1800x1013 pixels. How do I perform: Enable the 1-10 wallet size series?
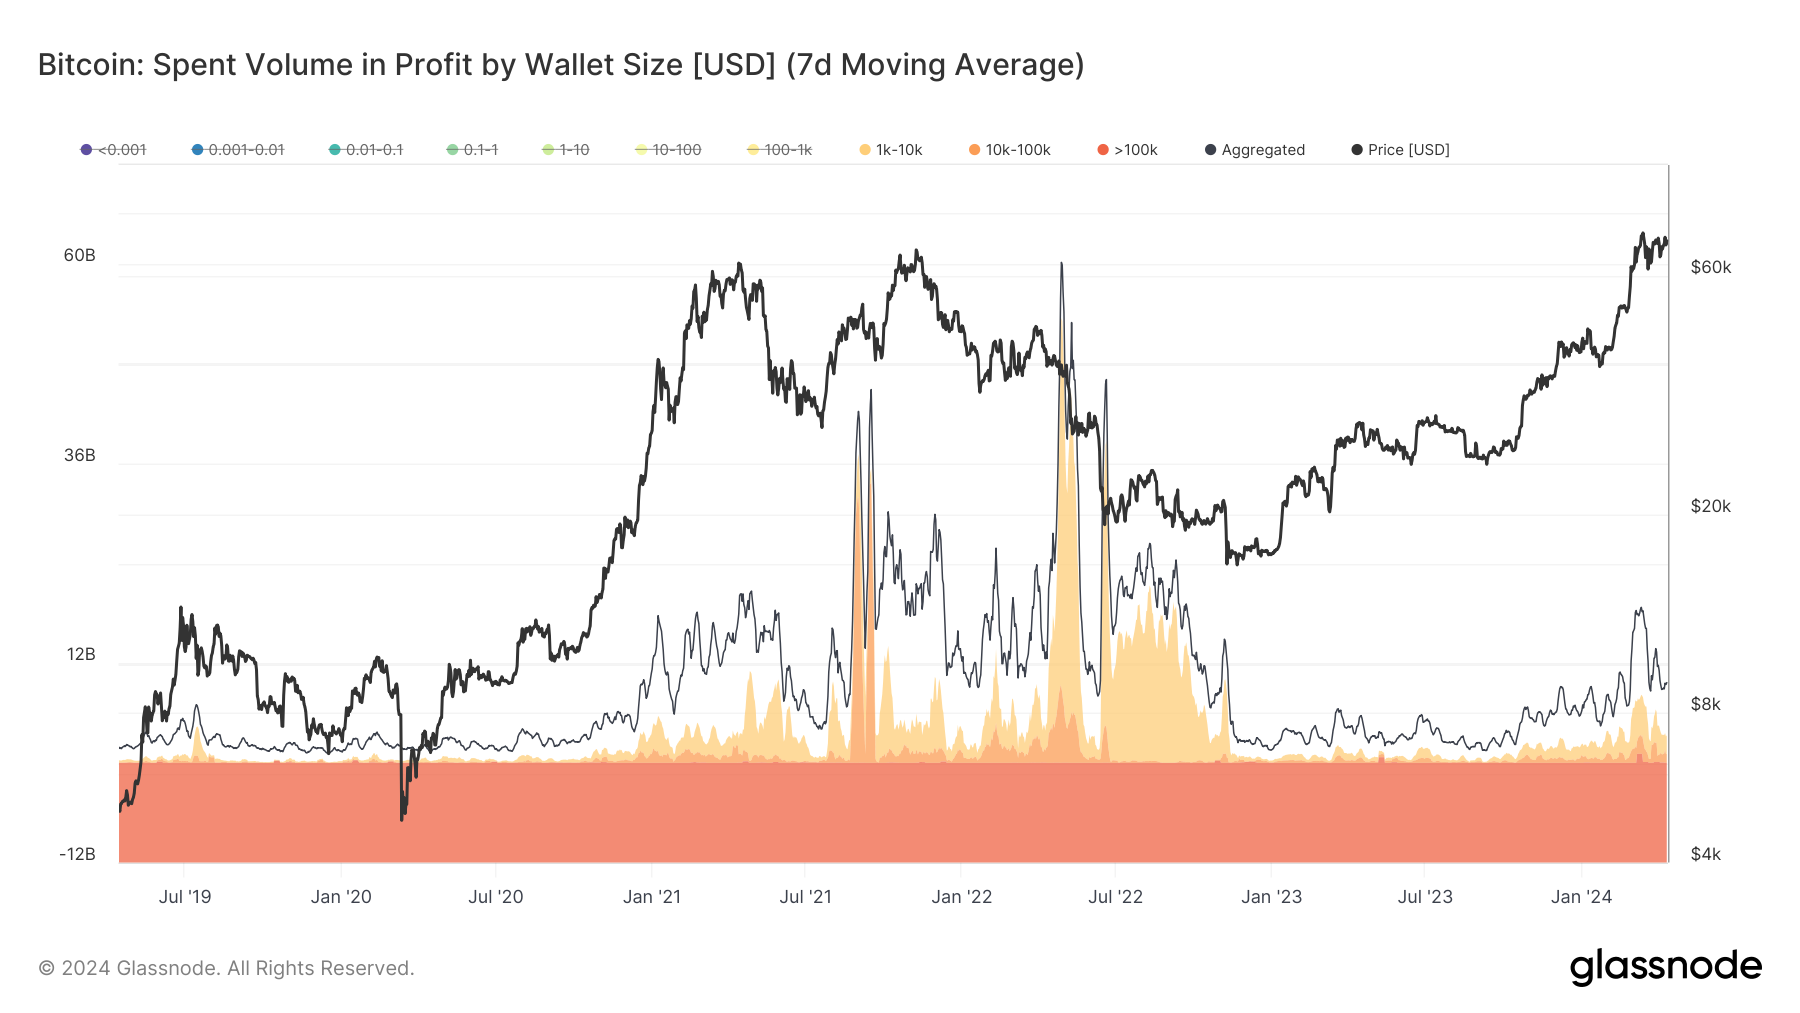566,150
